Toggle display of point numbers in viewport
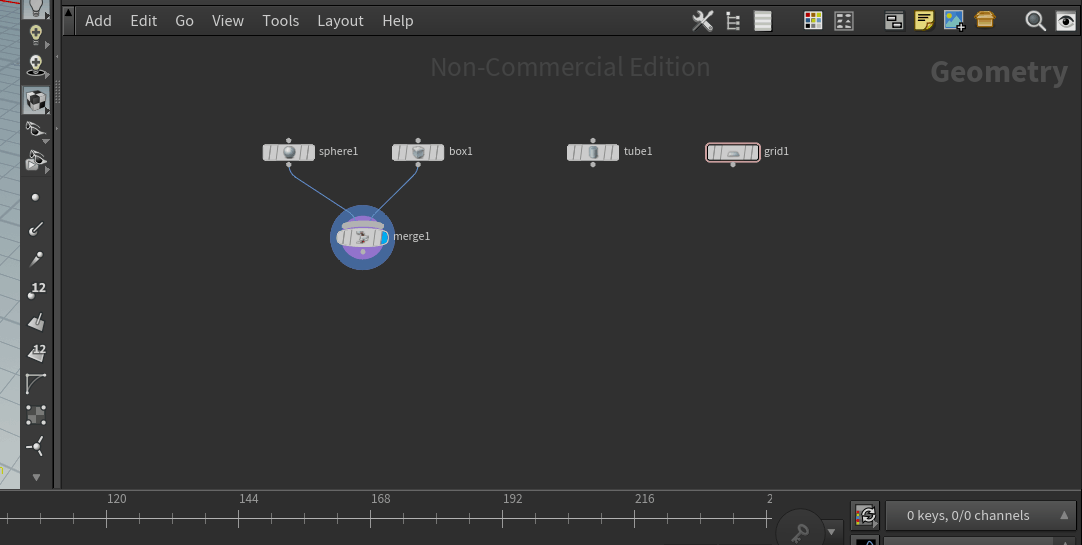The height and width of the screenshot is (545, 1082). 37,290
